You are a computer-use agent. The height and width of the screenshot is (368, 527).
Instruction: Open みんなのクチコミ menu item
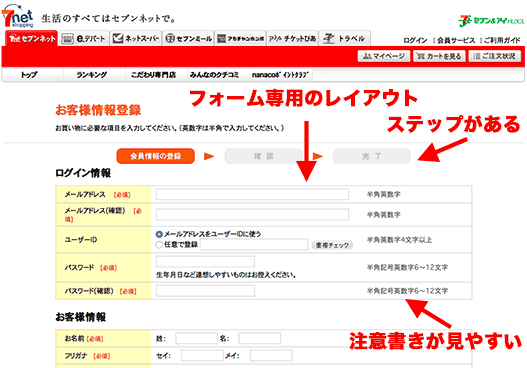[x=214, y=75]
